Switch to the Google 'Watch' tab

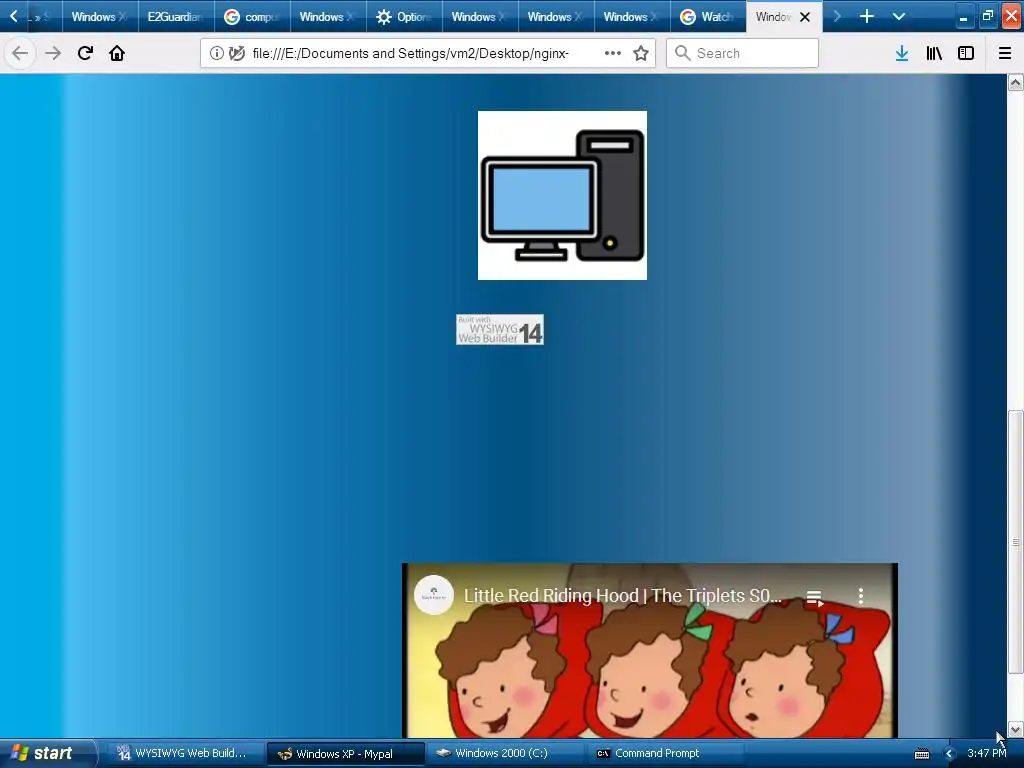click(708, 17)
